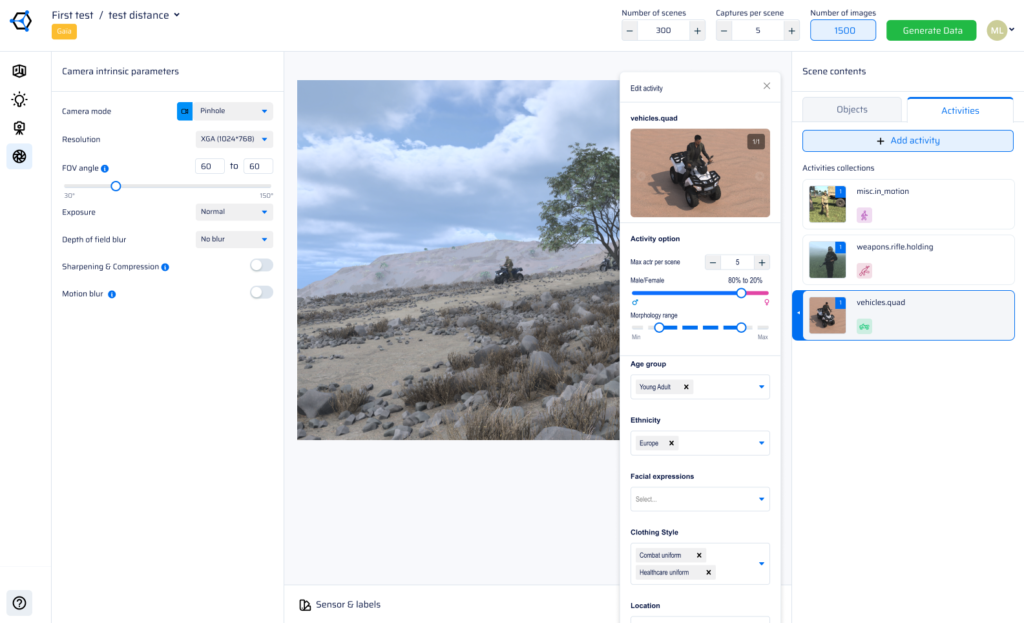Screen dimensions: 1024x623
Task: Switch to the Objects tab
Action: (x=852, y=110)
